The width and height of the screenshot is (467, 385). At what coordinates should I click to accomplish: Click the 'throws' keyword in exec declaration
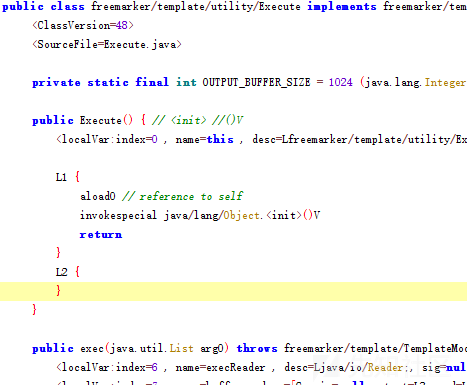[257, 349]
